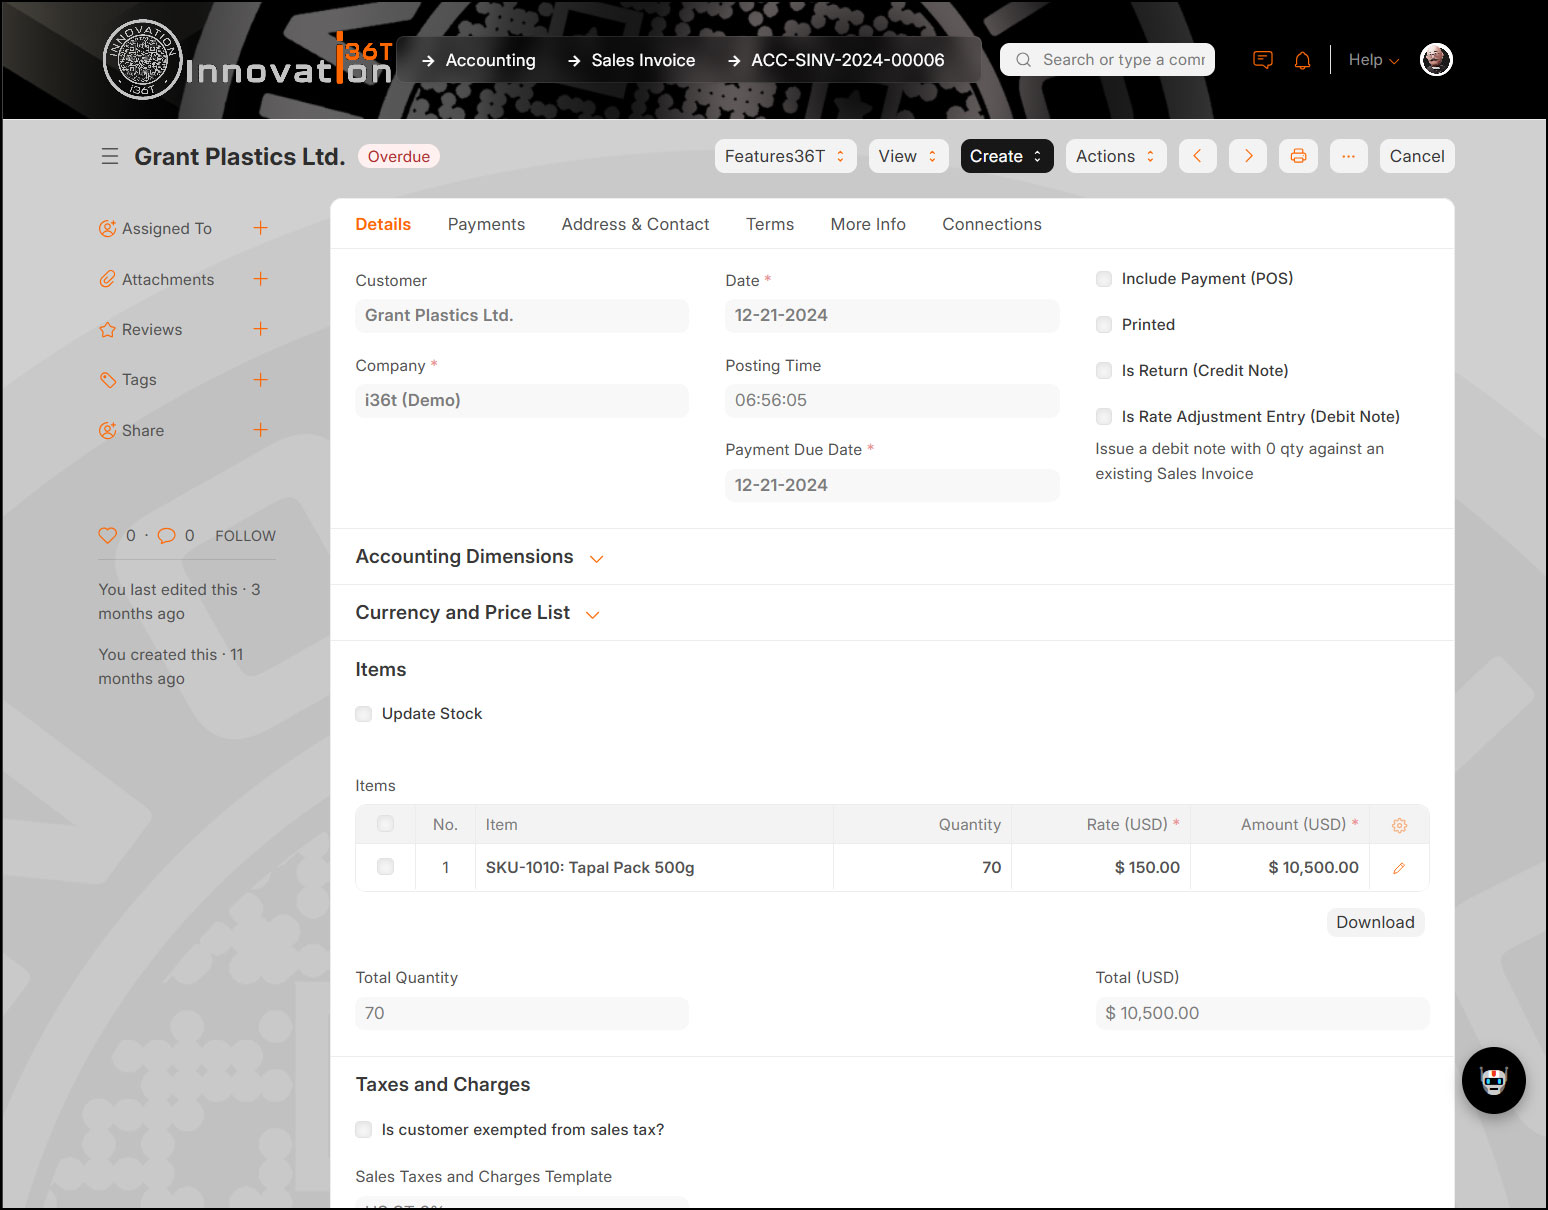Switch to the Payments tab
Image resolution: width=1548 pixels, height=1210 pixels.
click(x=486, y=224)
